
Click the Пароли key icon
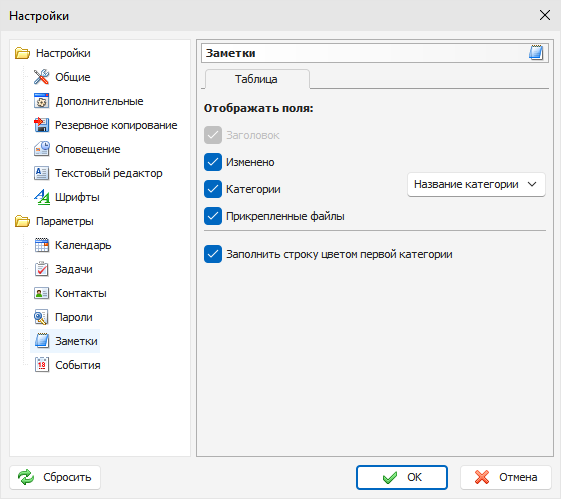click(42, 317)
